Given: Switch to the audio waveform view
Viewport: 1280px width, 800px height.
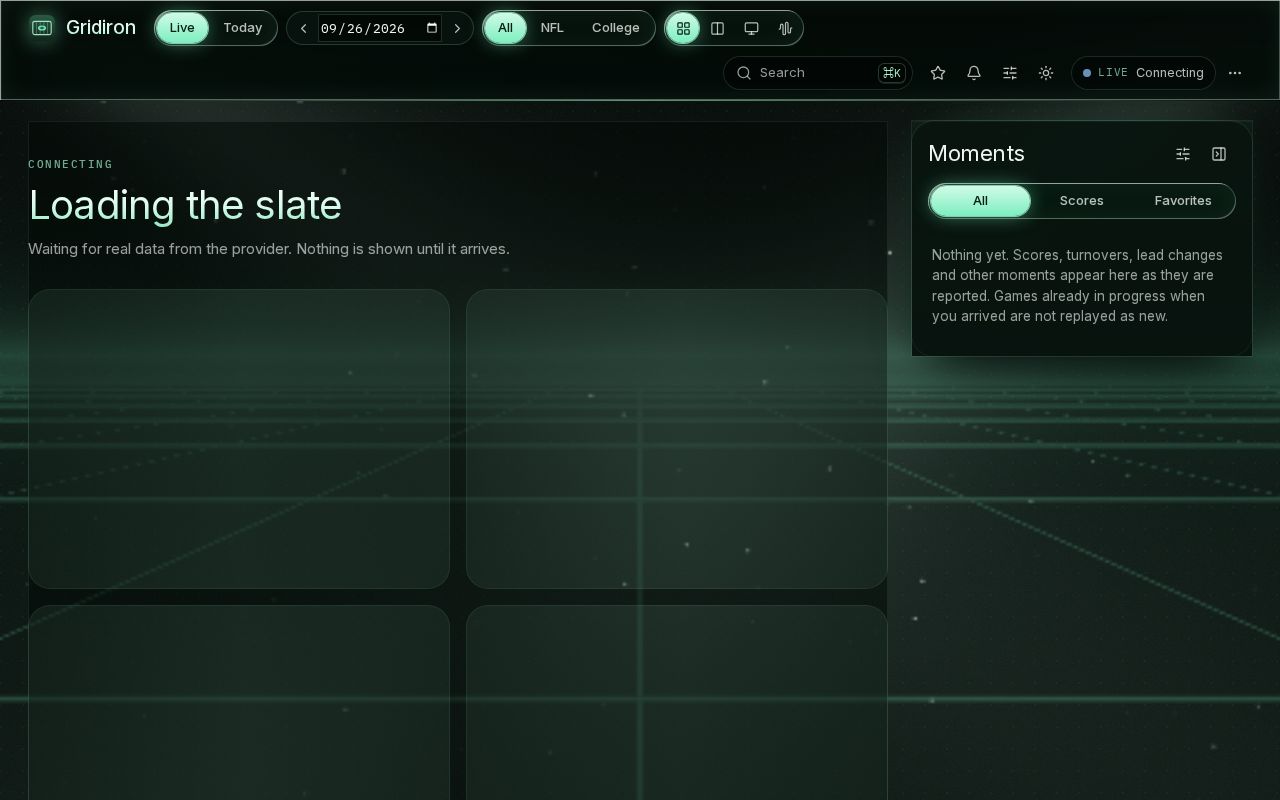Looking at the screenshot, I should [x=785, y=28].
